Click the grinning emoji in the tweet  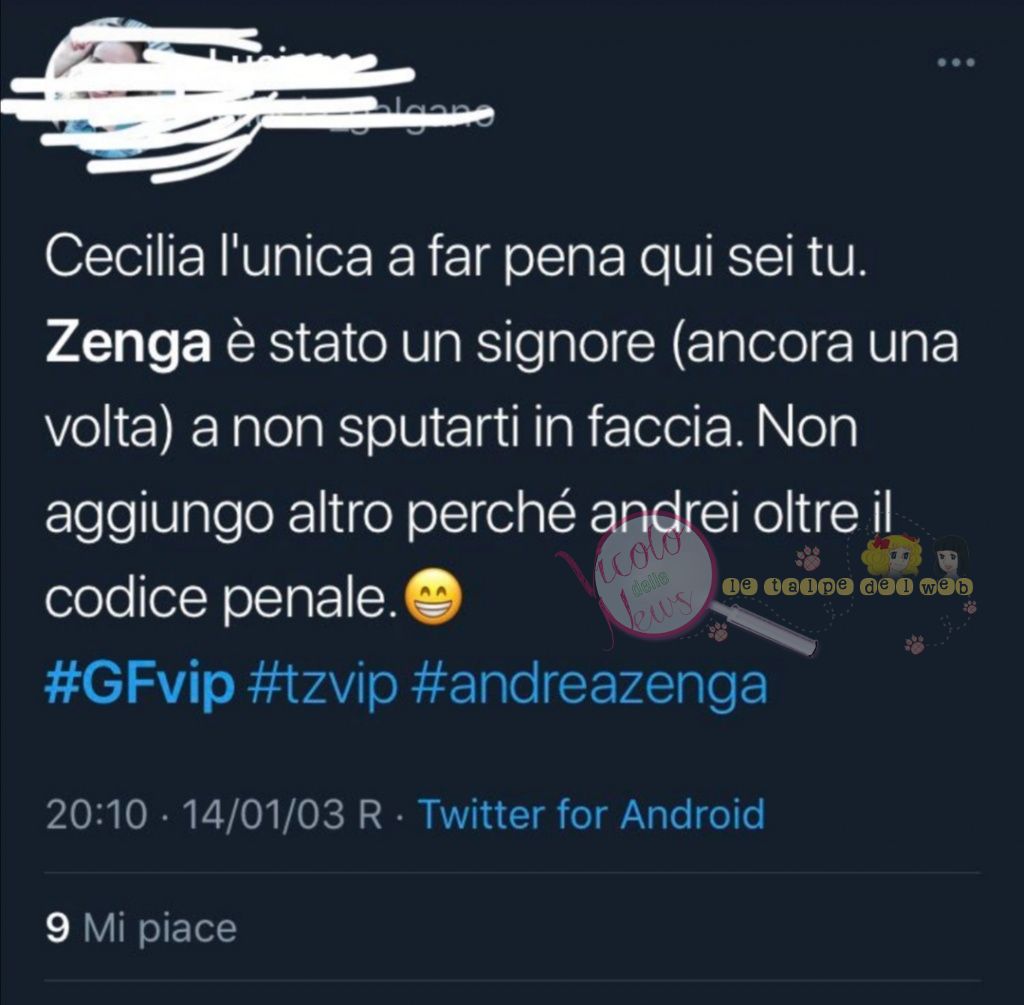[434, 597]
